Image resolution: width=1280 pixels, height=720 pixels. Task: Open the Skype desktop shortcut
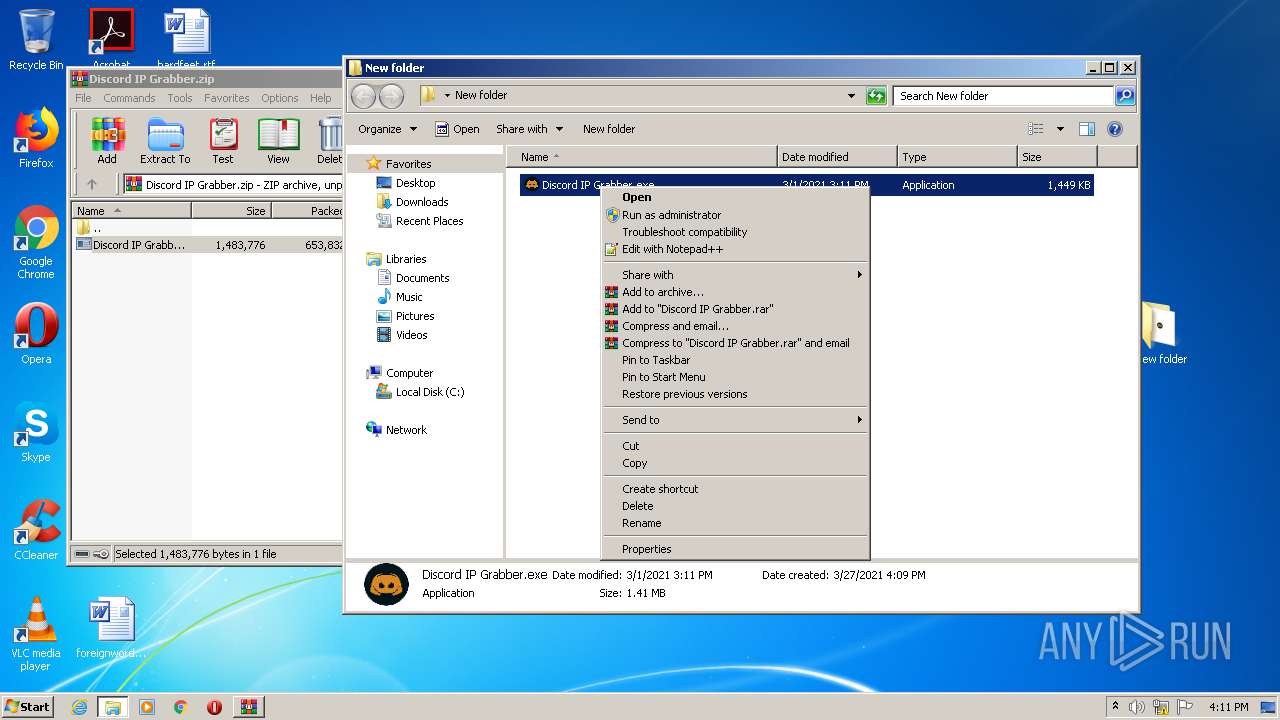tap(36, 432)
